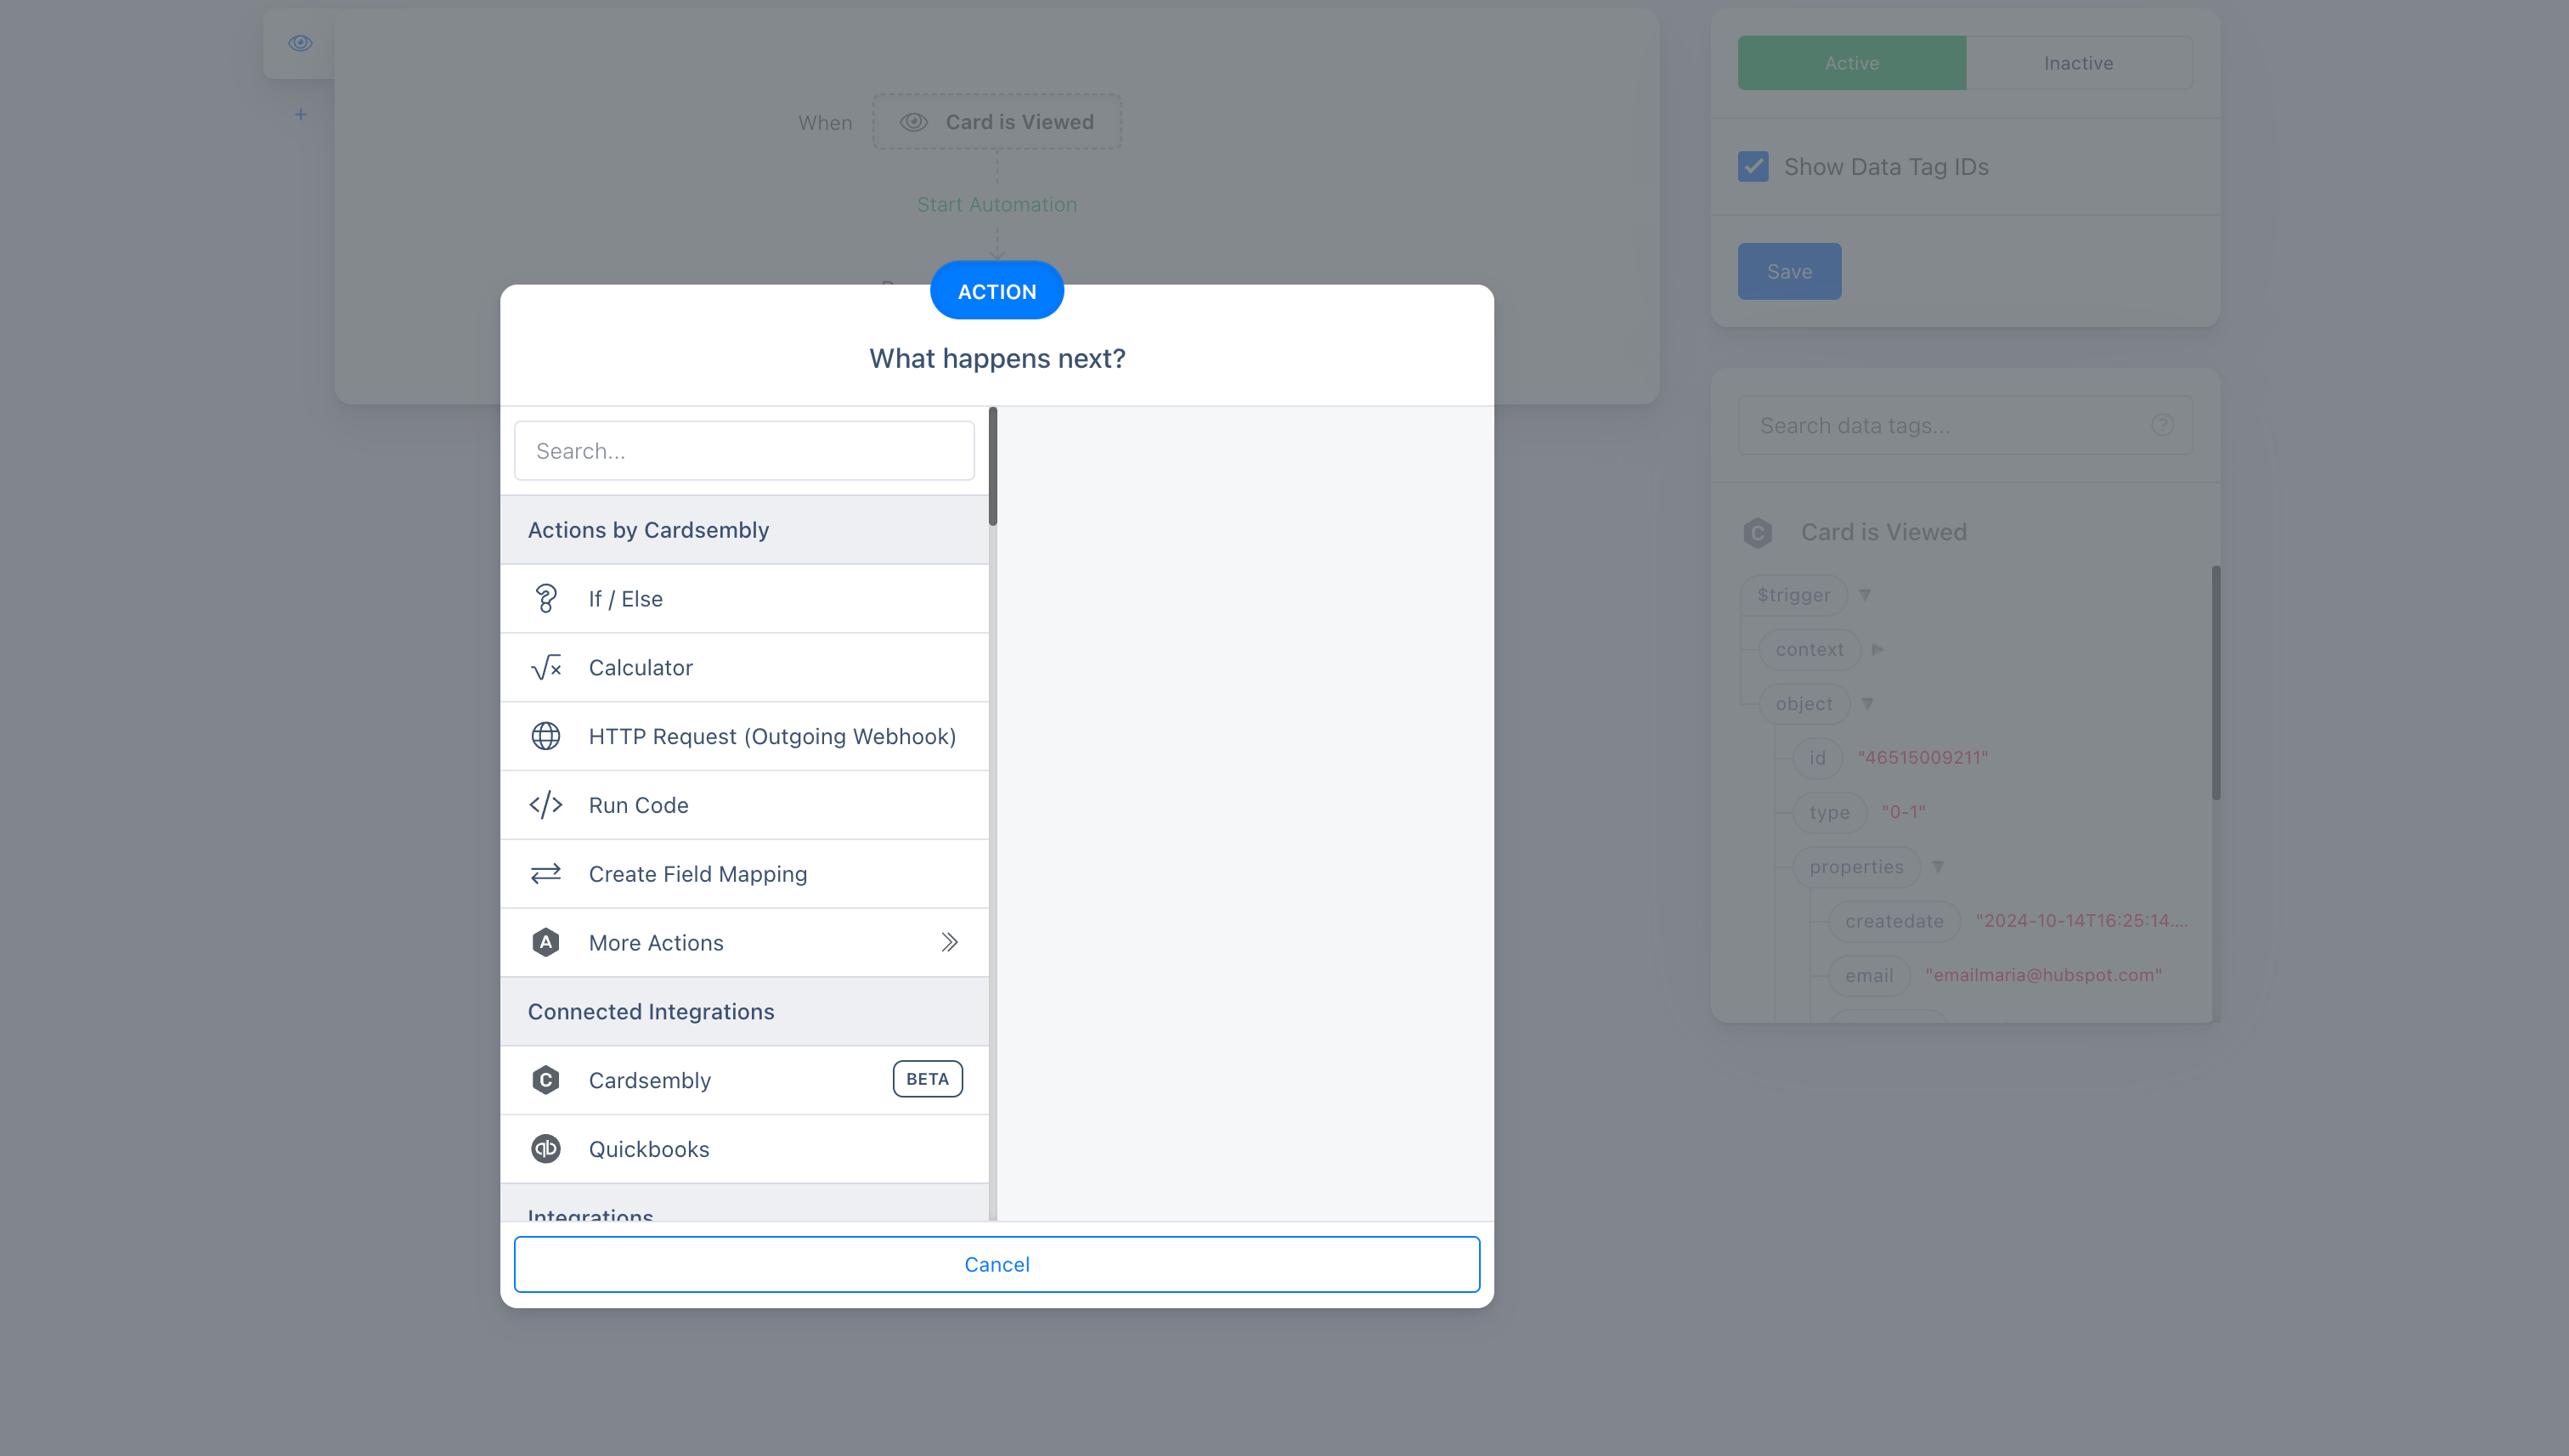Click the blue Save button
The width and height of the screenshot is (2569, 1456).
(1788, 271)
